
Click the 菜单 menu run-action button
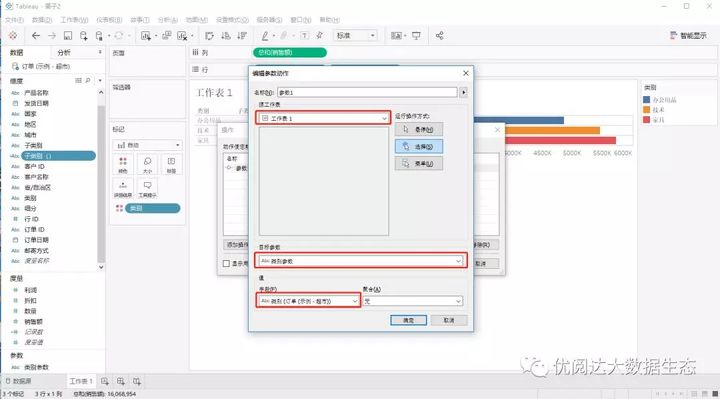419,163
